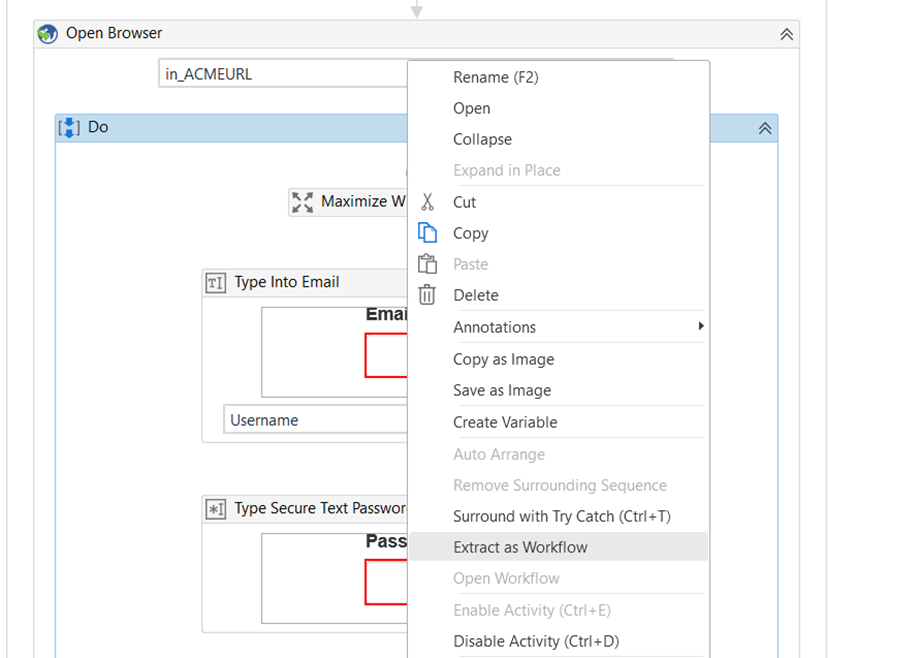Click the Username text field

point(315,420)
